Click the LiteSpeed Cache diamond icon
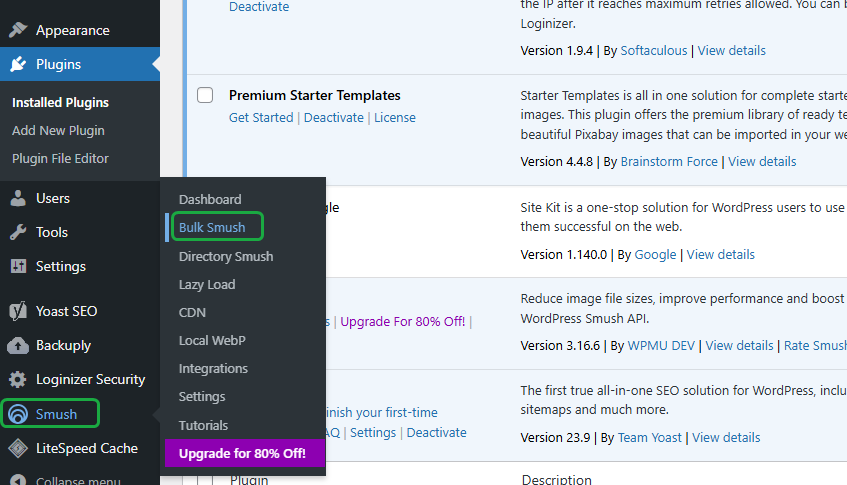The height and width of the screenshot is (485, 847). point(18,448)
